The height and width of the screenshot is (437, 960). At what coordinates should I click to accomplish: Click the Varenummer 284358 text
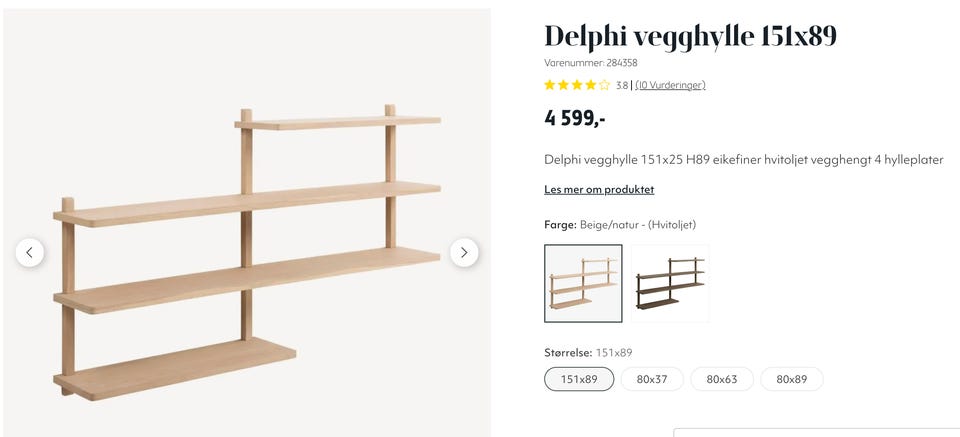point(591,62)
